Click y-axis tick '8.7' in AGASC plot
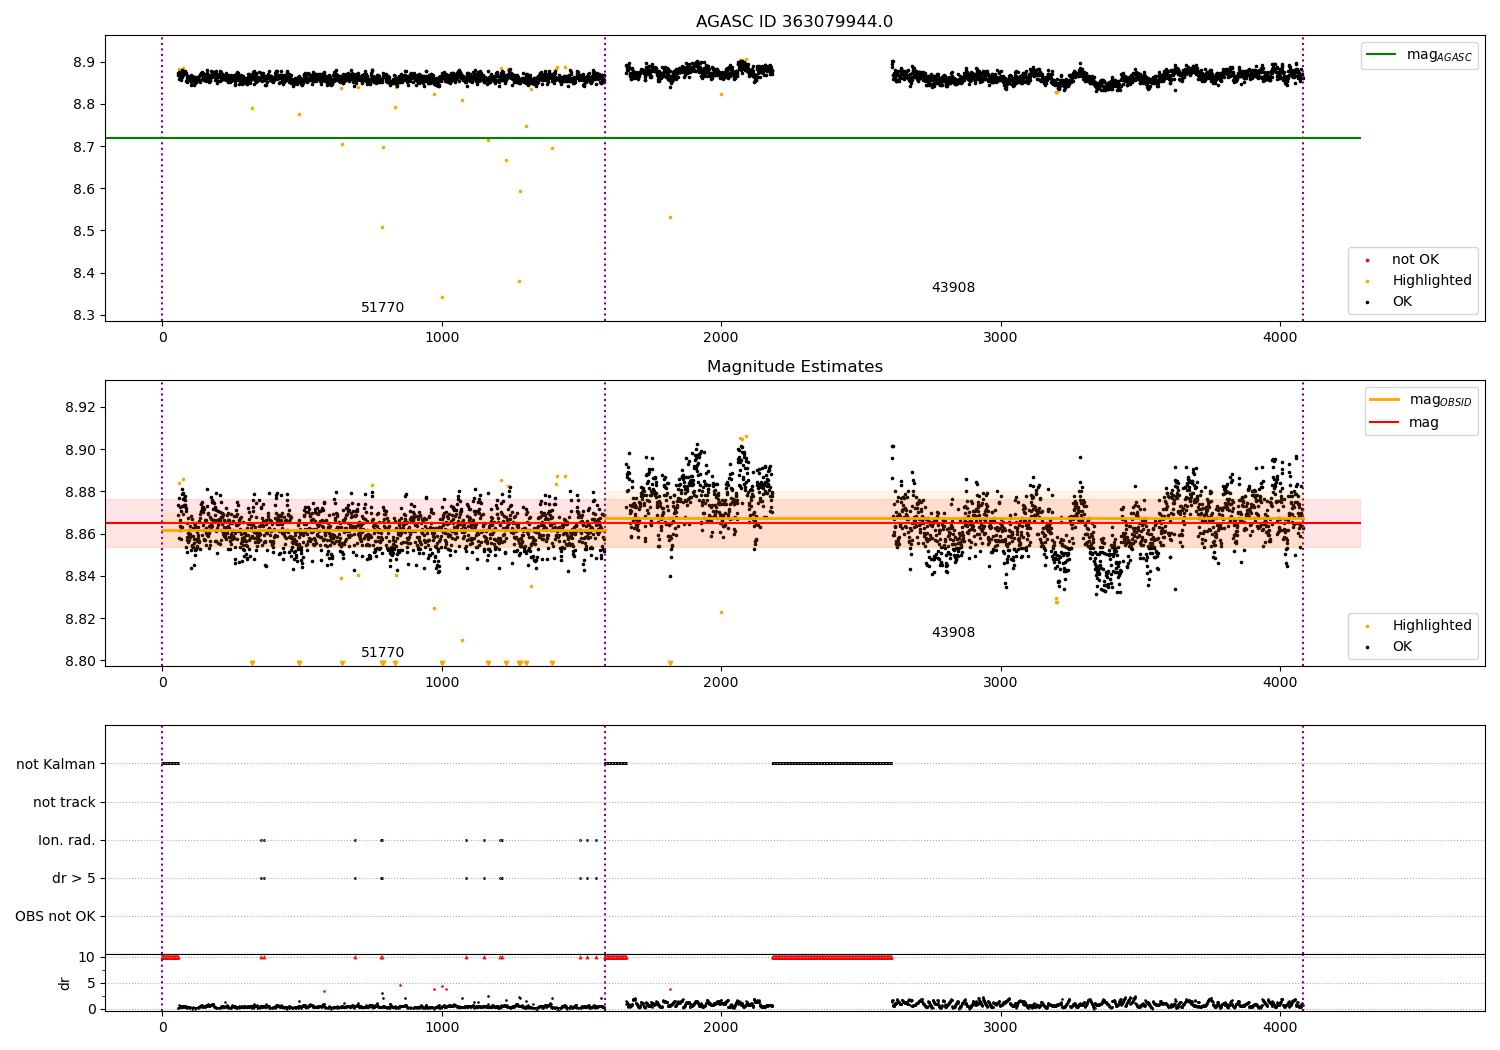 click(84, 147)
